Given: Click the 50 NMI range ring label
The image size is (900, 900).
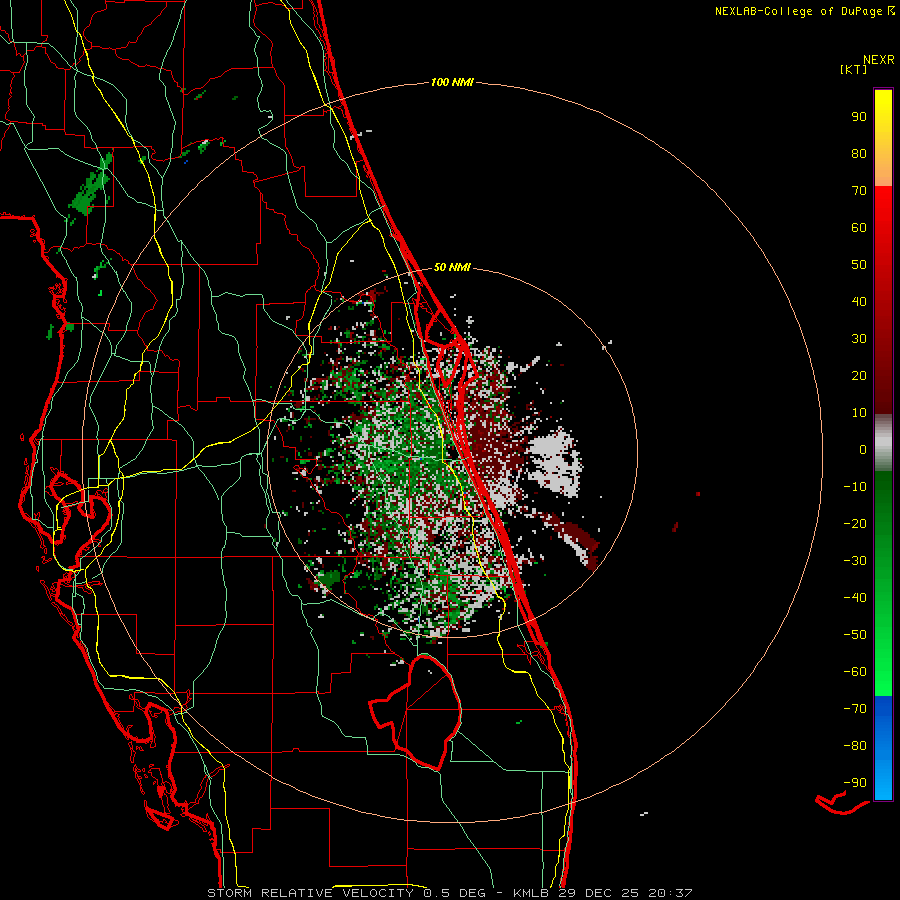Looking at the screenshot, I should click(452, 267).
